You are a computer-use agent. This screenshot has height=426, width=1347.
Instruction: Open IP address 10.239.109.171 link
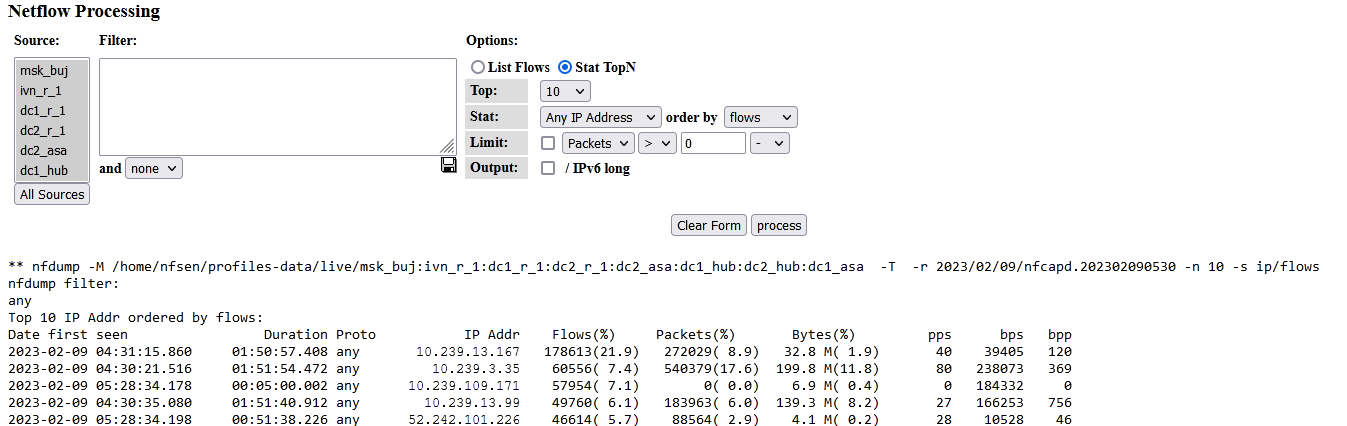click(464, 385)
